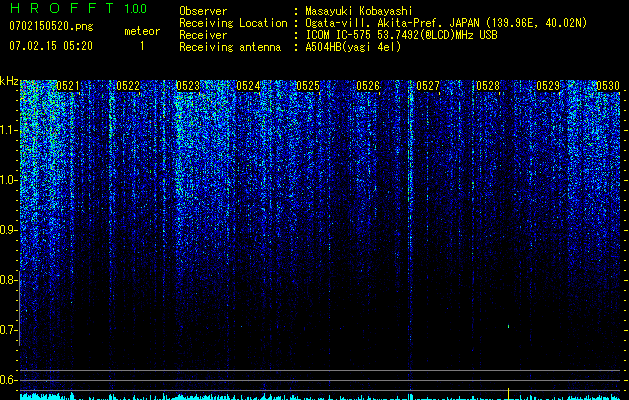
Task: Click the 0.9 frequency axis label
Action: pos(8,230)
